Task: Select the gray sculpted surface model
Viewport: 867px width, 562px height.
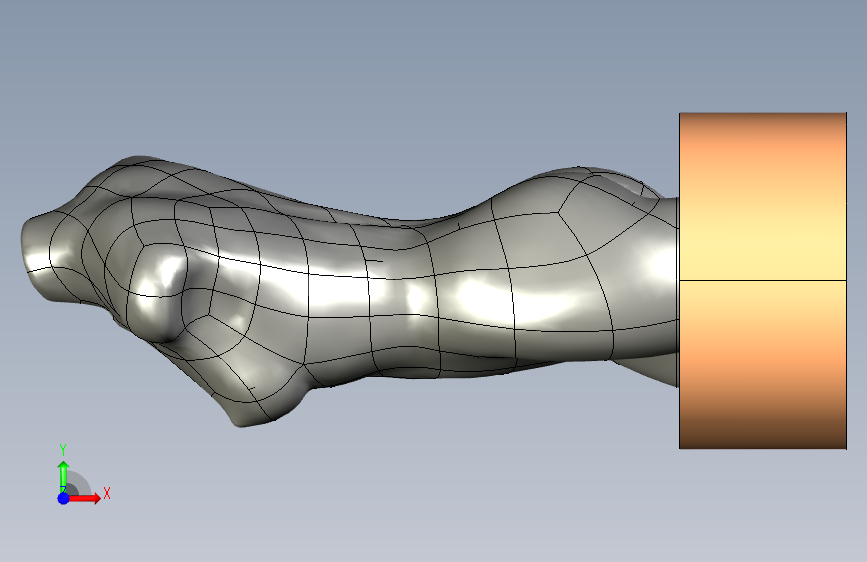Action: tap(349, 292)
